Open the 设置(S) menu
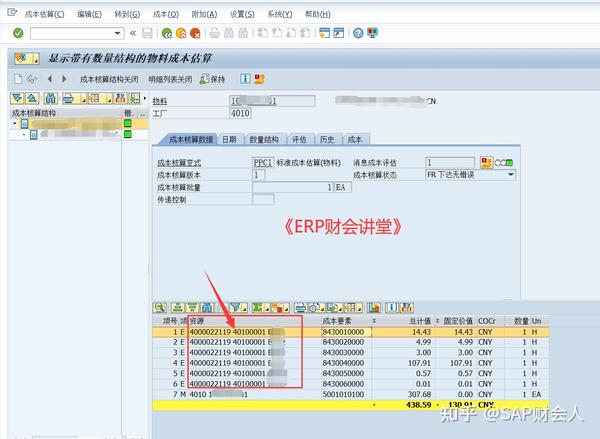Screen dimensions: 600x439 pyautogui.click(x=242, y=14)
